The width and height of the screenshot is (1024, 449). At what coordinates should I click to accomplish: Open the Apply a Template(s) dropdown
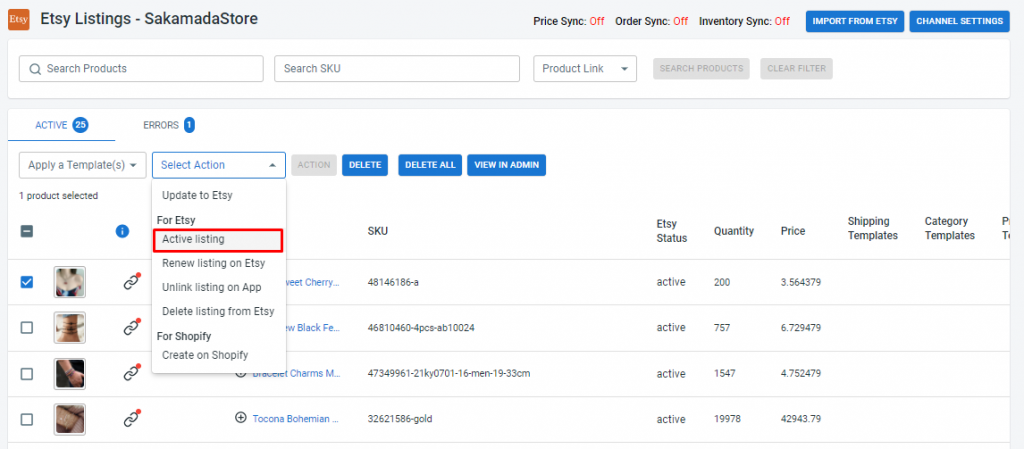[x=82, y=165]
